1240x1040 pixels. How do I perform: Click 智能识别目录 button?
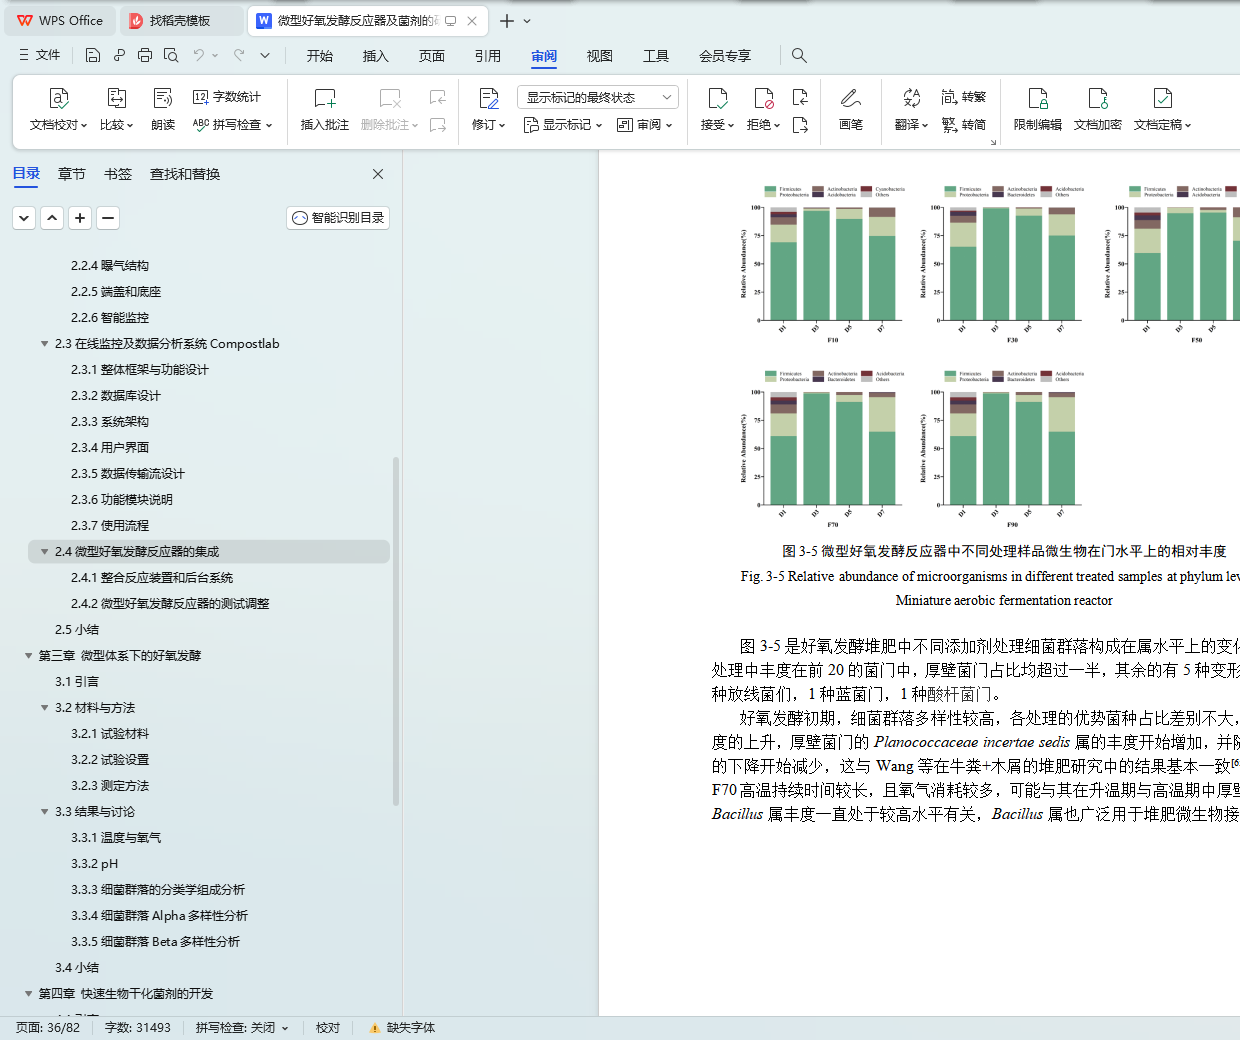338,218
